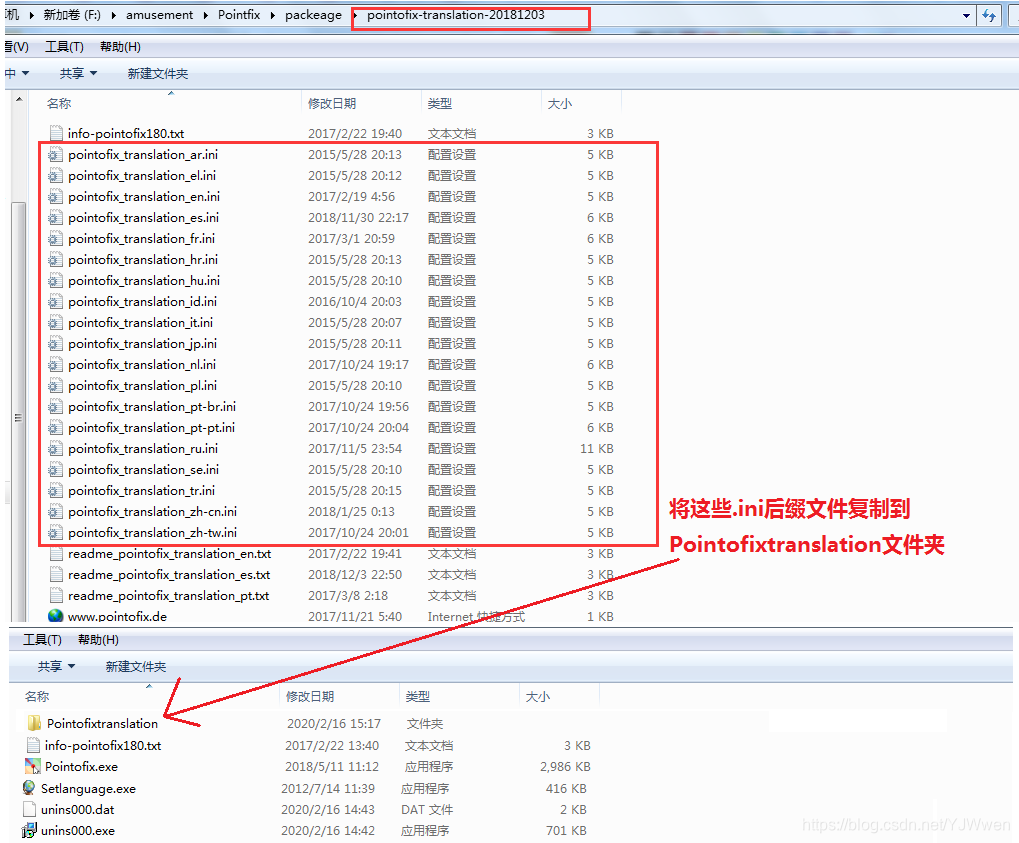Open the 帮助(H) menu in lower window
The width and height of the screenshot is (1019, 843).
[x=98, y=640]
